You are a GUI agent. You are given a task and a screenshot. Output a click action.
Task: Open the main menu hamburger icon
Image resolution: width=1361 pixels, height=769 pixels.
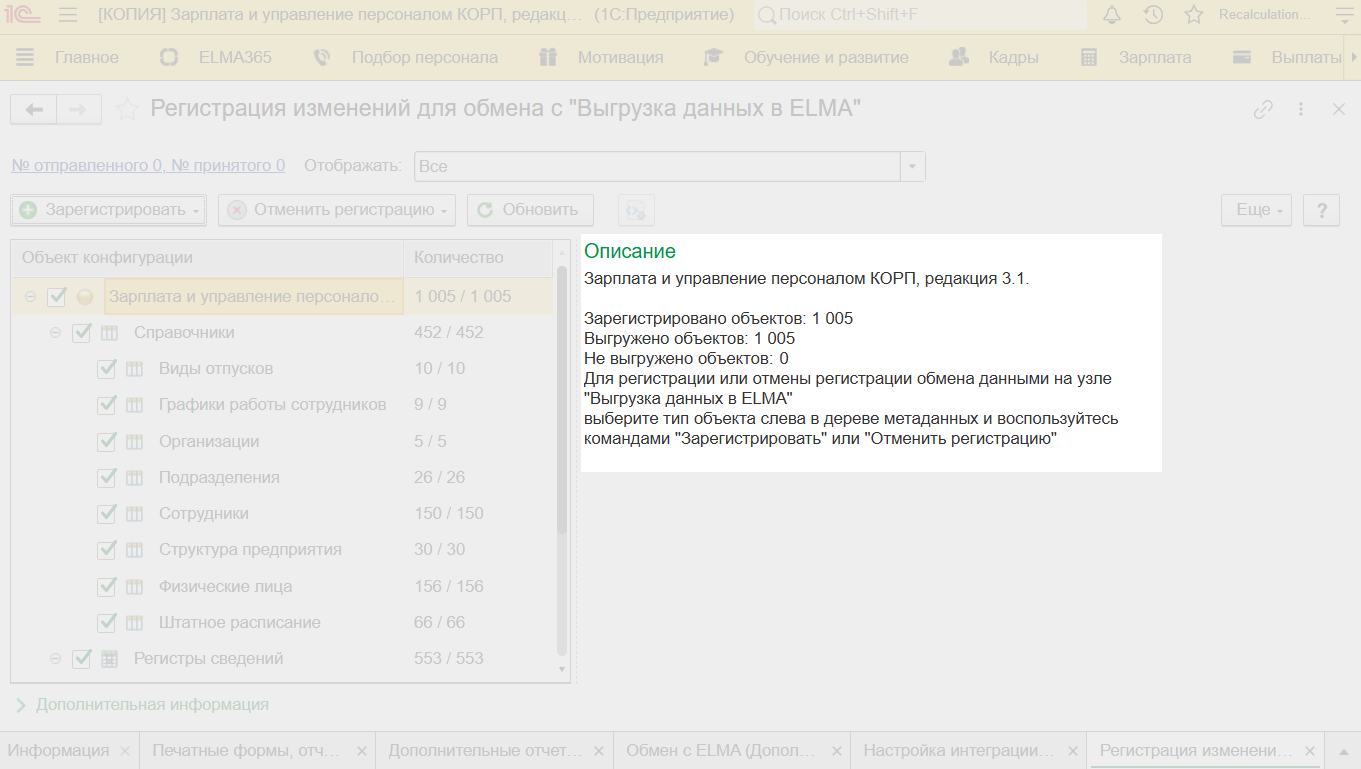68,15
